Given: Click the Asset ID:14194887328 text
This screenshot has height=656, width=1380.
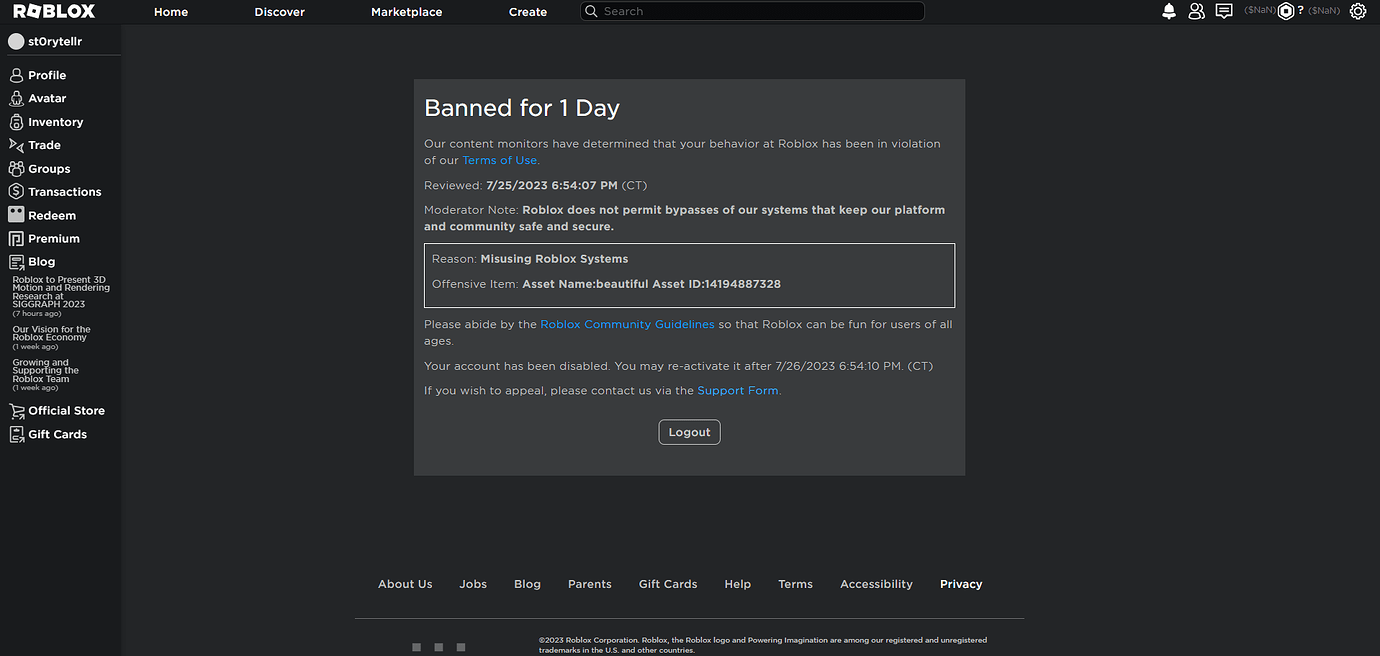Looking at the screenshot, I should coord(716,284).
